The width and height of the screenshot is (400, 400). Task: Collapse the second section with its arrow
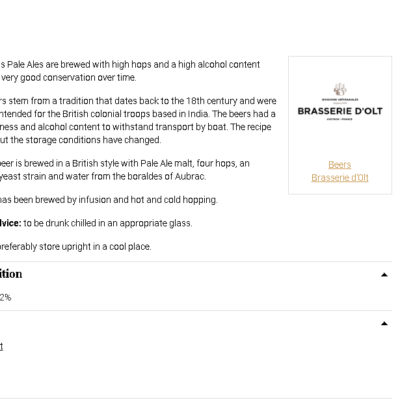384,323
